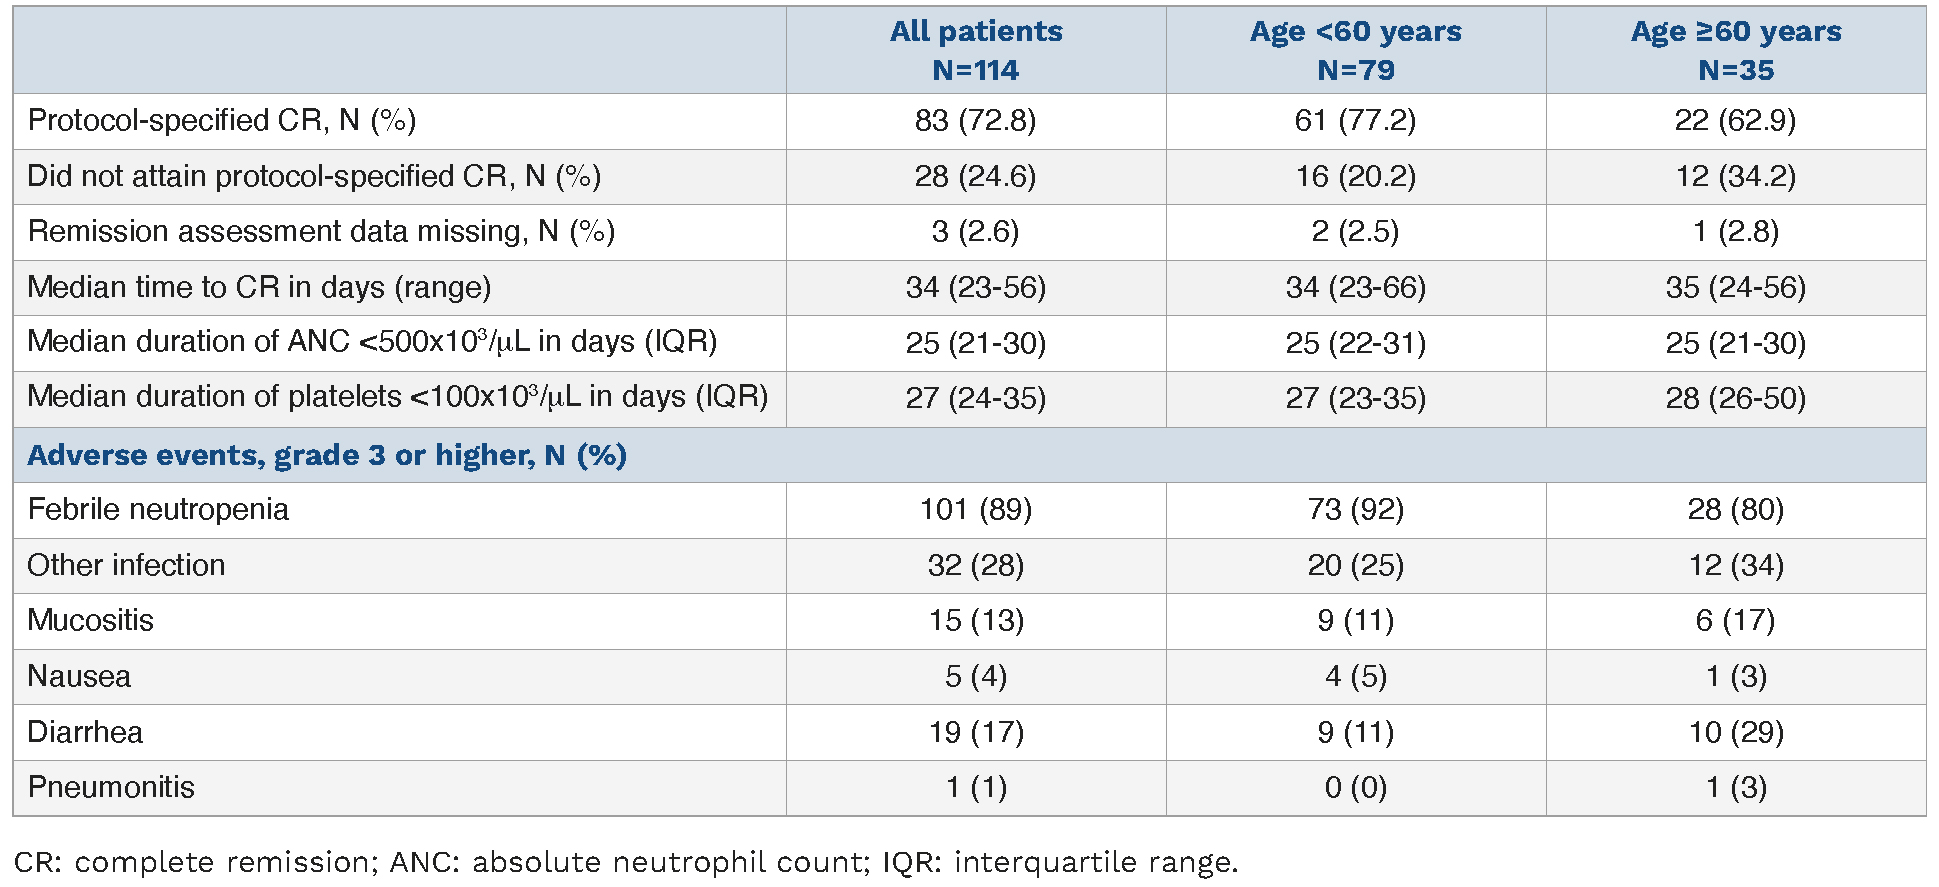Image resolution: width=1939 pixels, height=887 pixels.
Task: Click the 'Mucositis' row label
Action: [x=90, y=621]
